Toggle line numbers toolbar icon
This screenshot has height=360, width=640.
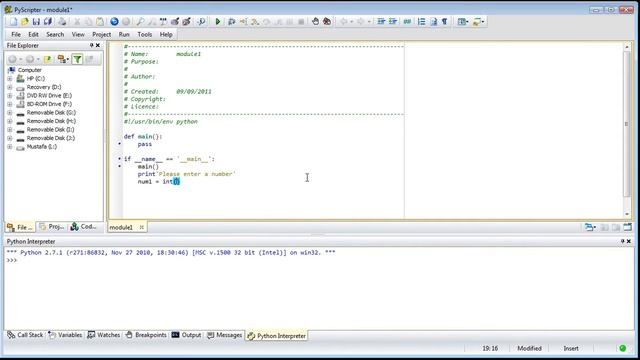click(422, 22)
